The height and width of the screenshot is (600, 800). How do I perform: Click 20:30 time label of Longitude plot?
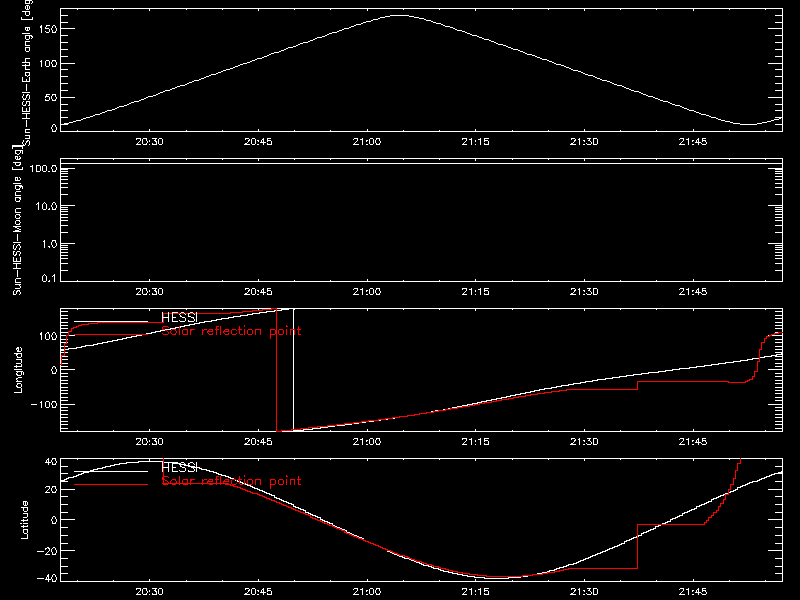tap(149, 441)
